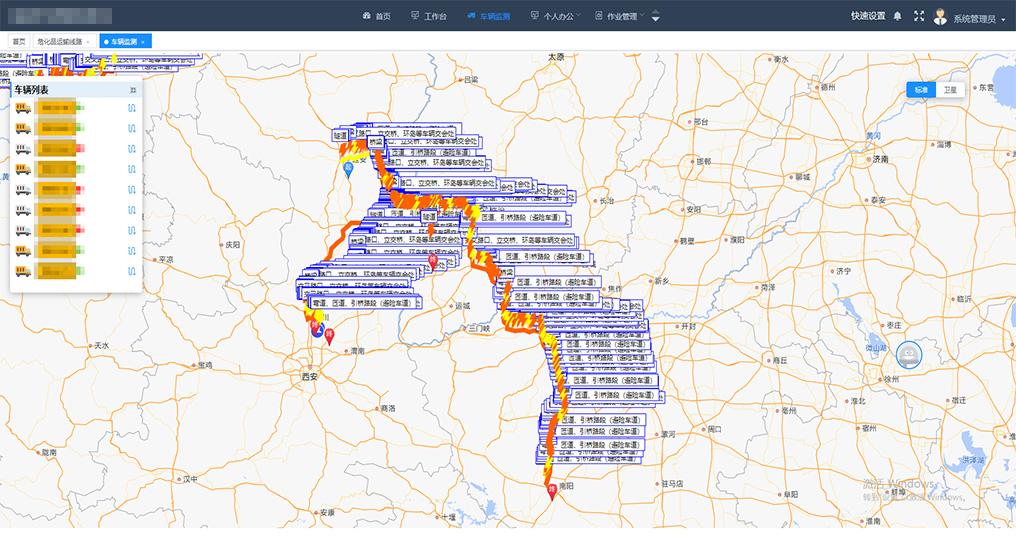
Task: Click the 开封 city label on map
Action: [x=688, y=326]
